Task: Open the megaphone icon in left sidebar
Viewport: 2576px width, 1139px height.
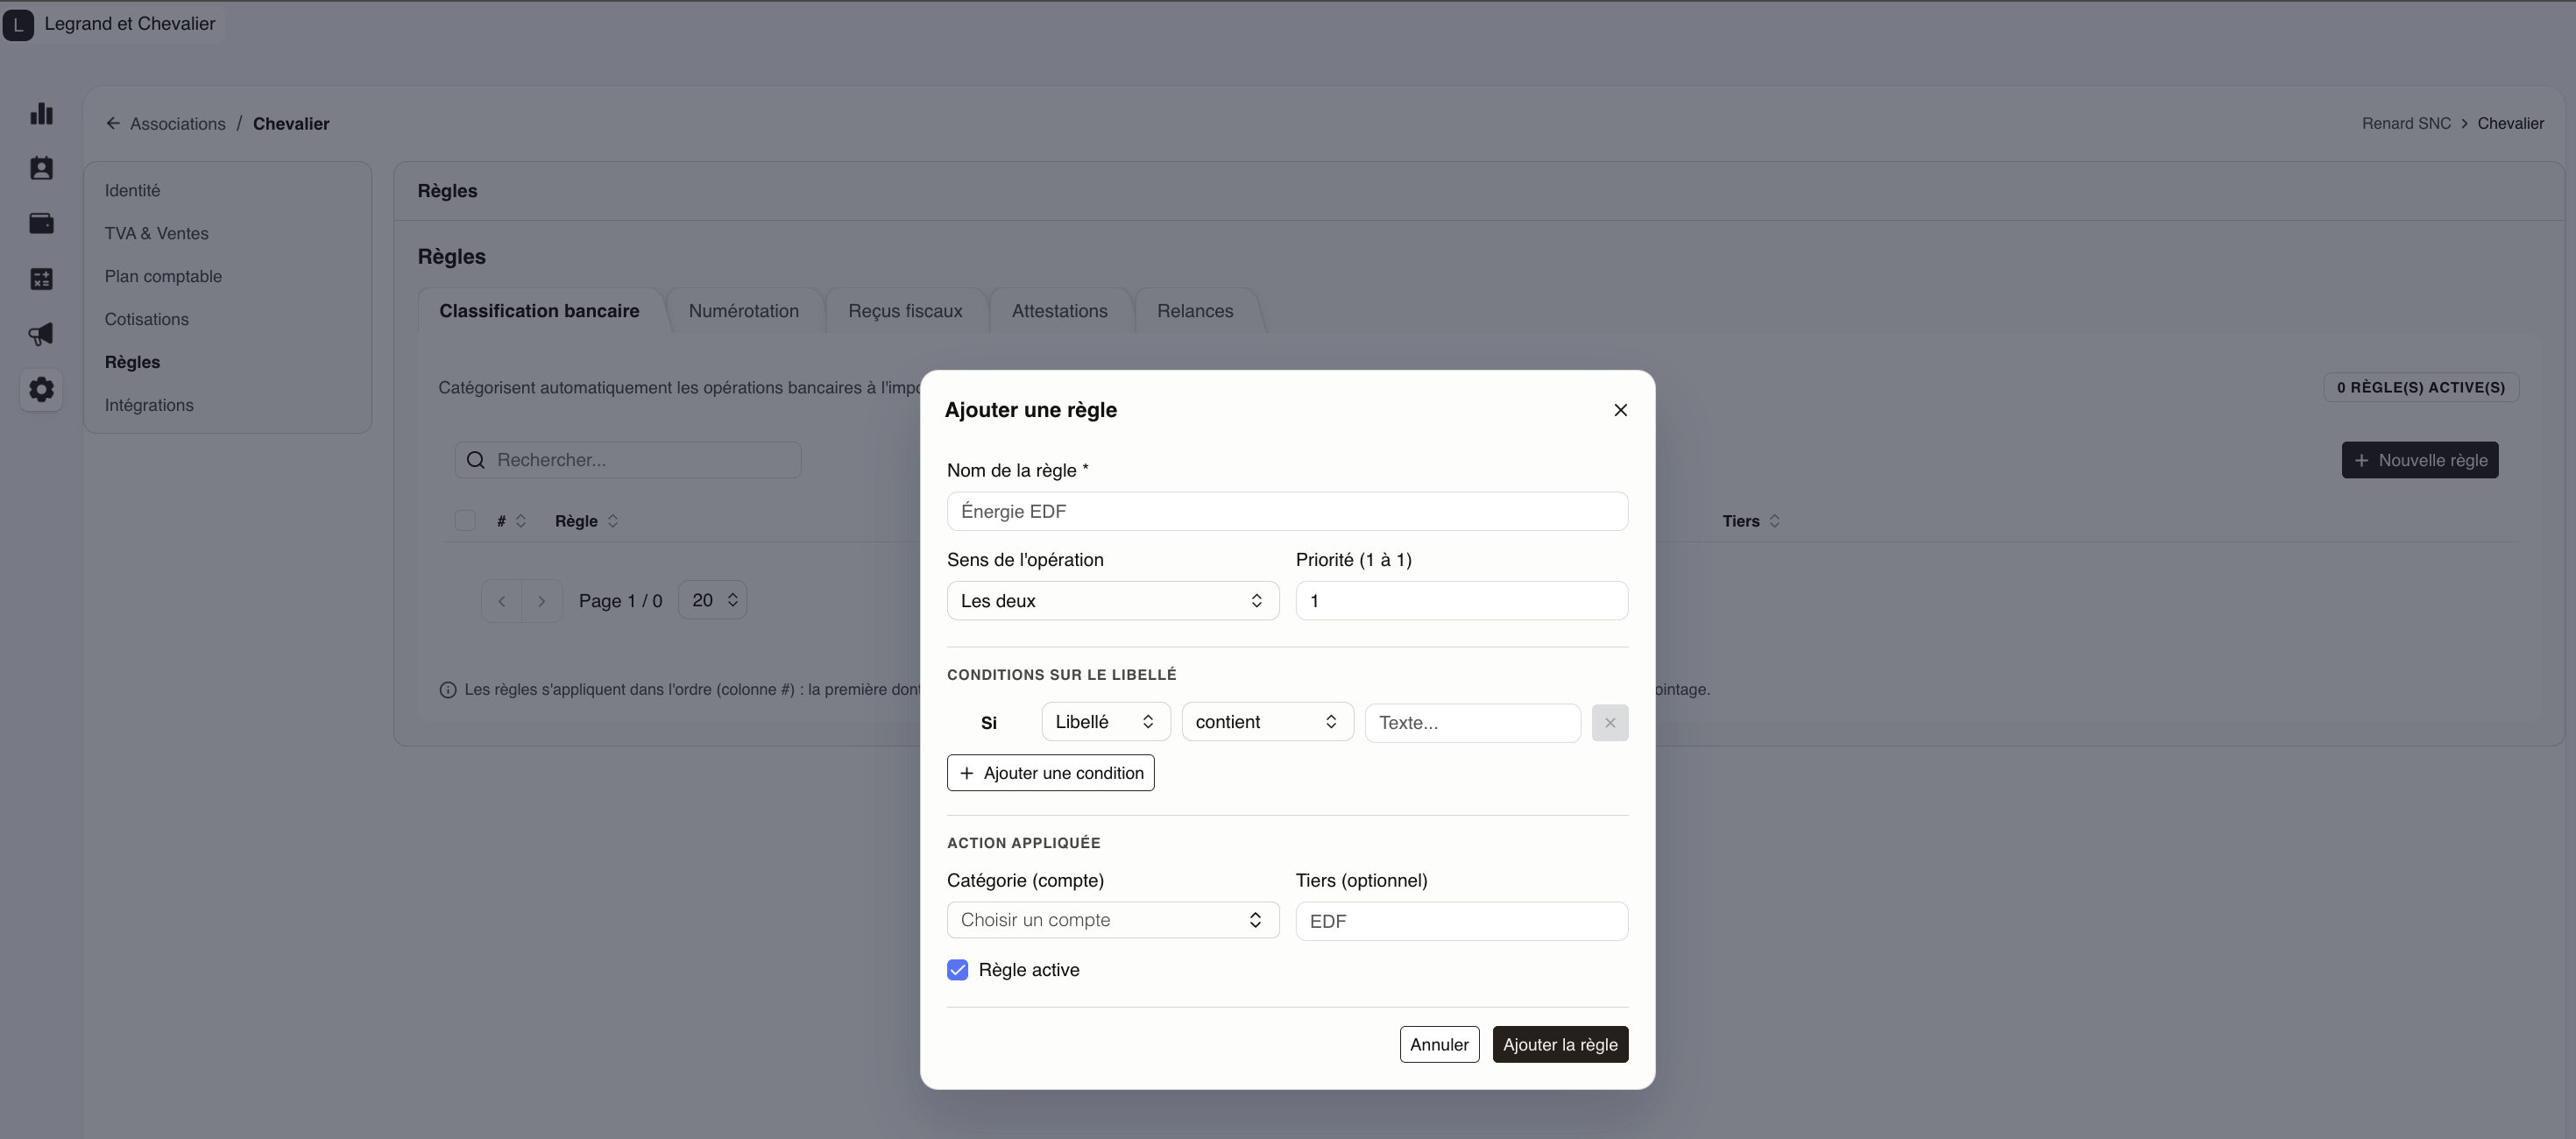Action: click(x=41, y=334)
